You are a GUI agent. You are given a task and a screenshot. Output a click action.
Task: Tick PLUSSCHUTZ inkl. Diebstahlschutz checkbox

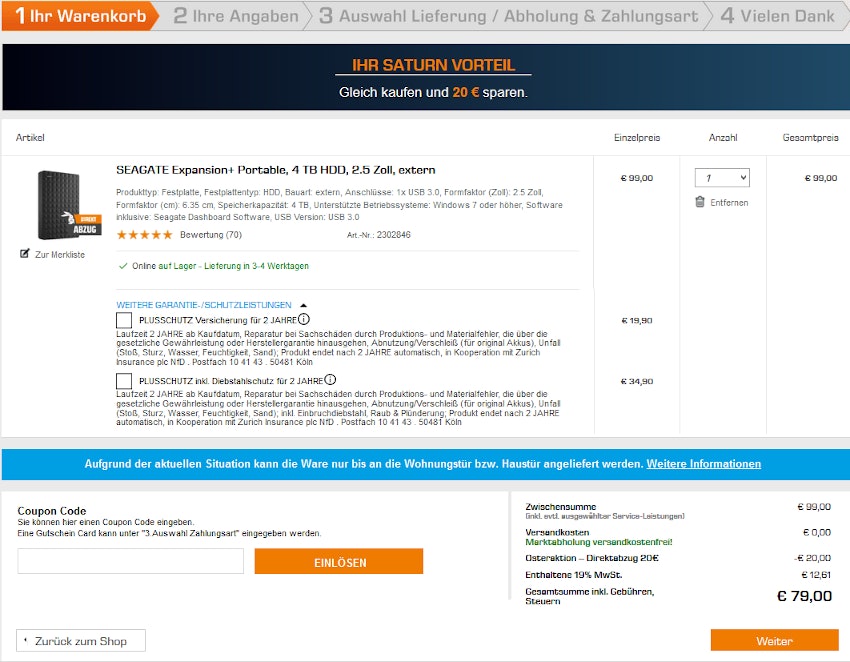tap(124, 381)
